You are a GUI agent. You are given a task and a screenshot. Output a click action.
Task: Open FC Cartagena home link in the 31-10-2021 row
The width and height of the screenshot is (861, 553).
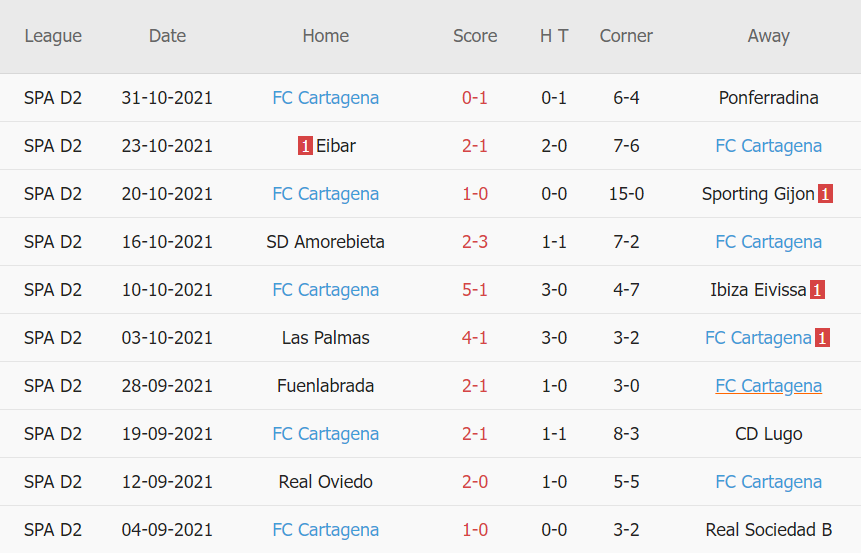point(325,98)
